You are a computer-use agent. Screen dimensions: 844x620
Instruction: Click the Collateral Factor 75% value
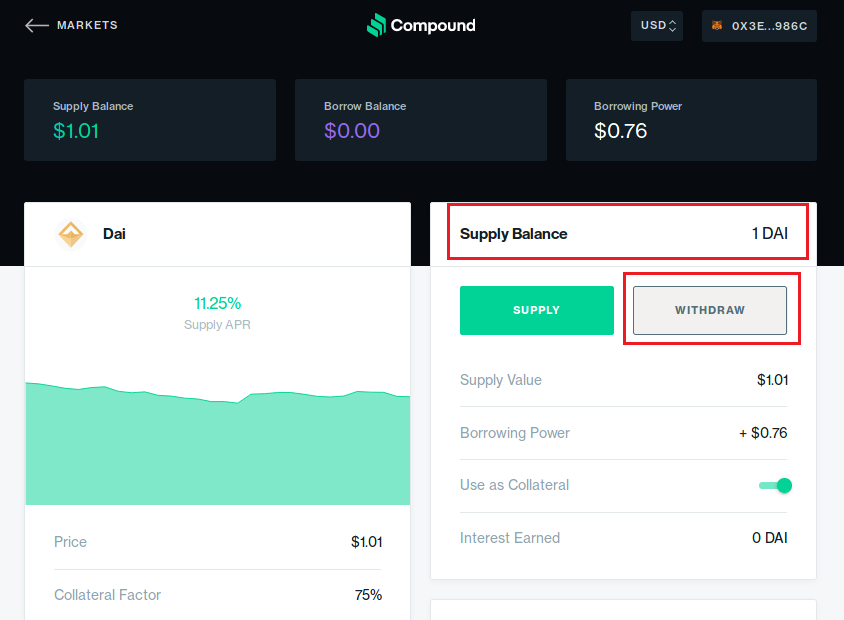368,595
